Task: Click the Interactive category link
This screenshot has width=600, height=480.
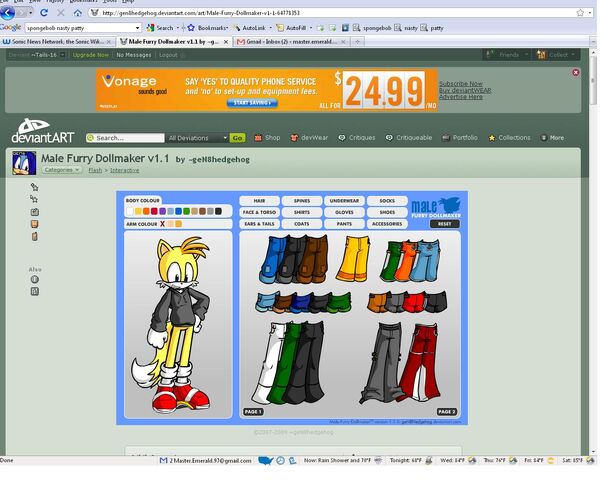Action: [124, 170]
